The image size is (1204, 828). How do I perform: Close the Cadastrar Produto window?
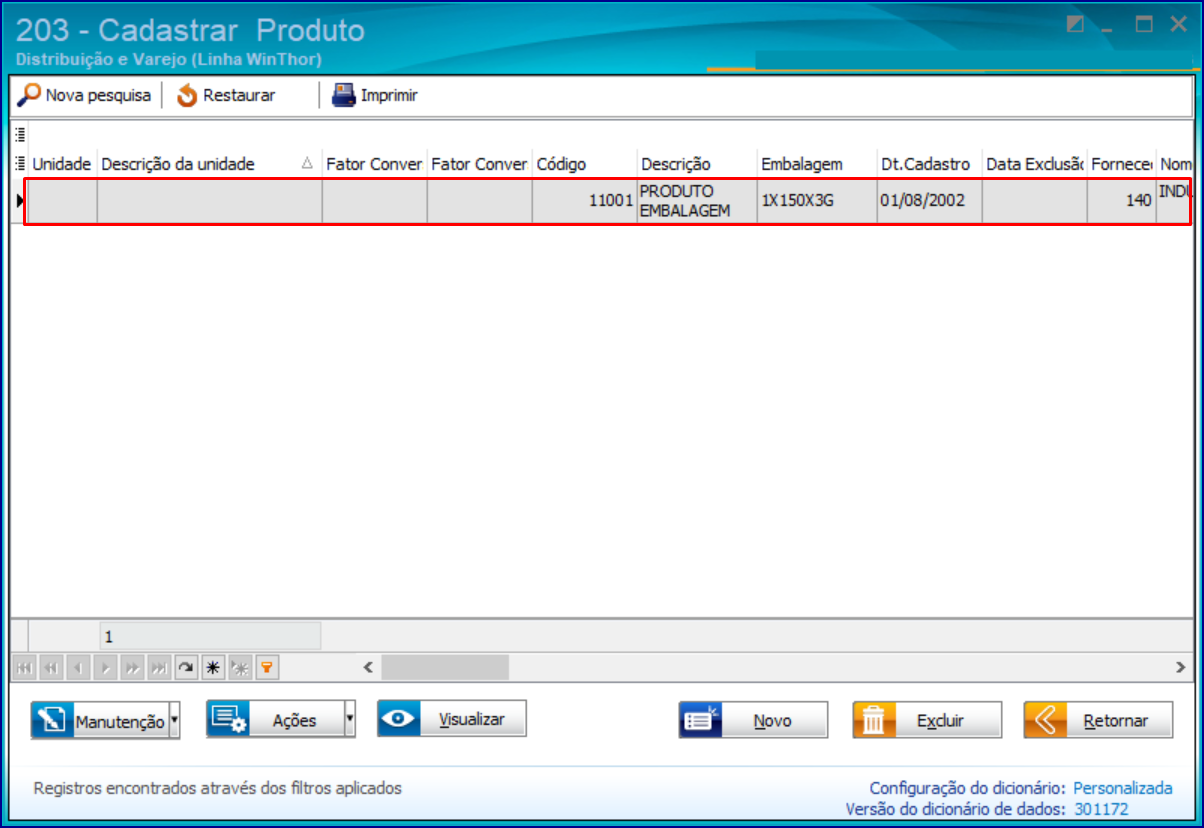click(x=1178, y=25)
